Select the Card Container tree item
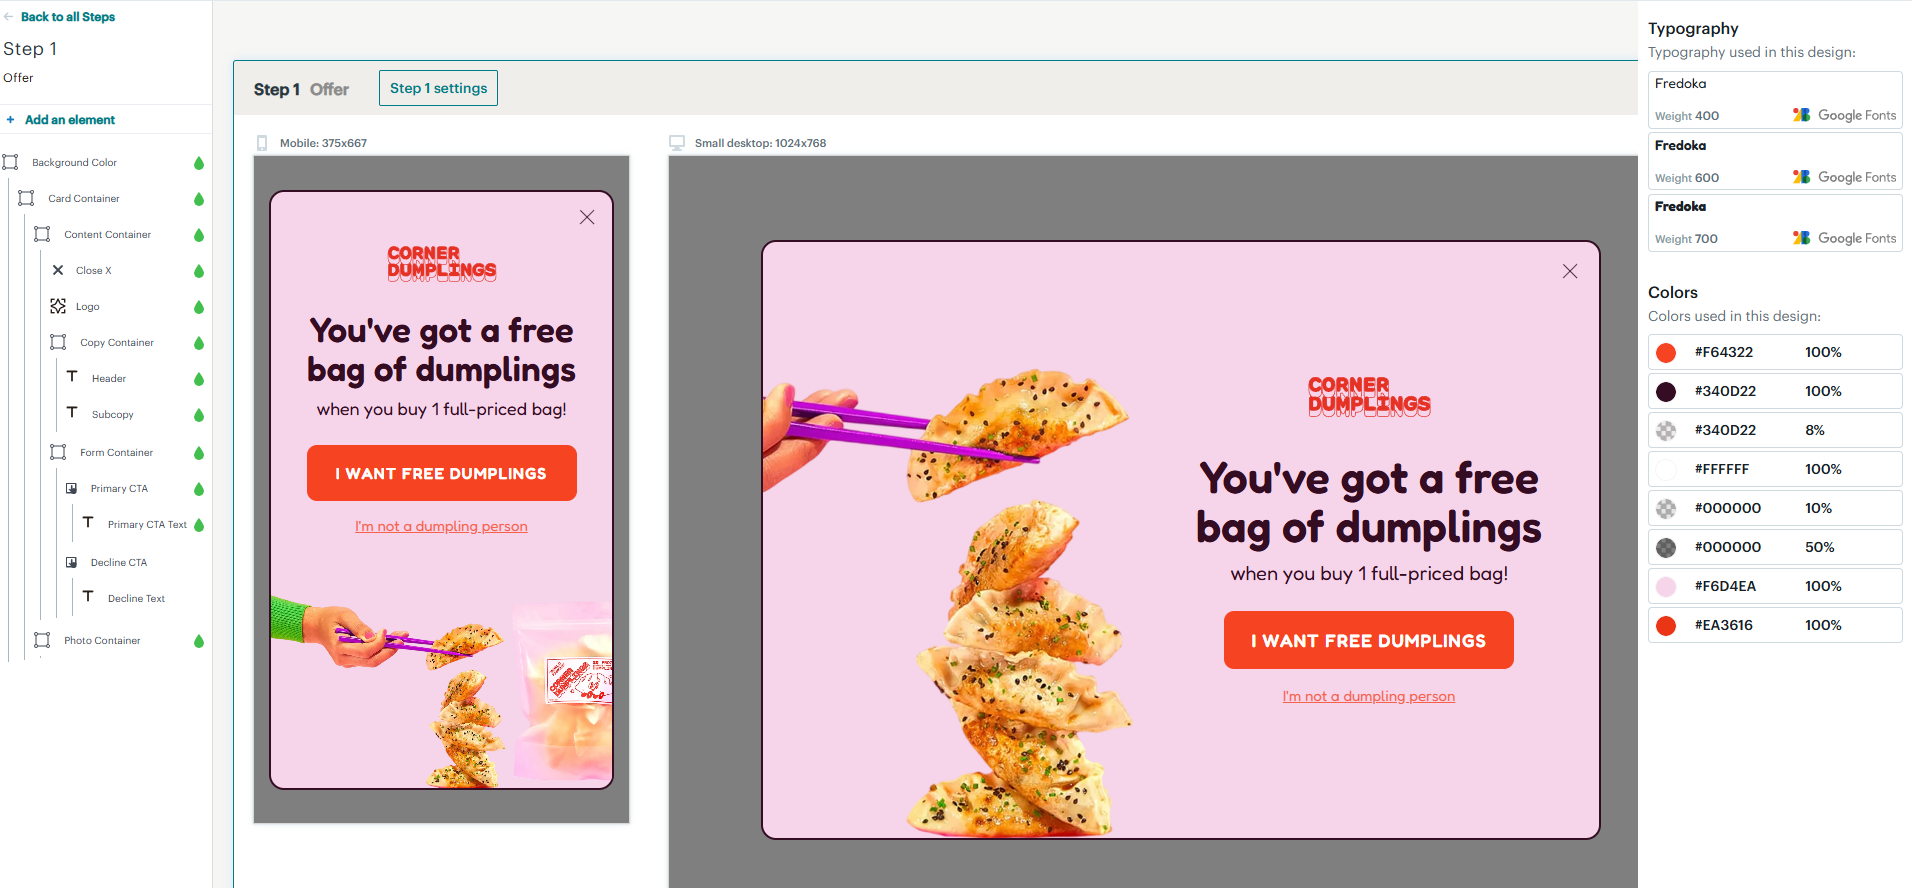 pos(84,198)
